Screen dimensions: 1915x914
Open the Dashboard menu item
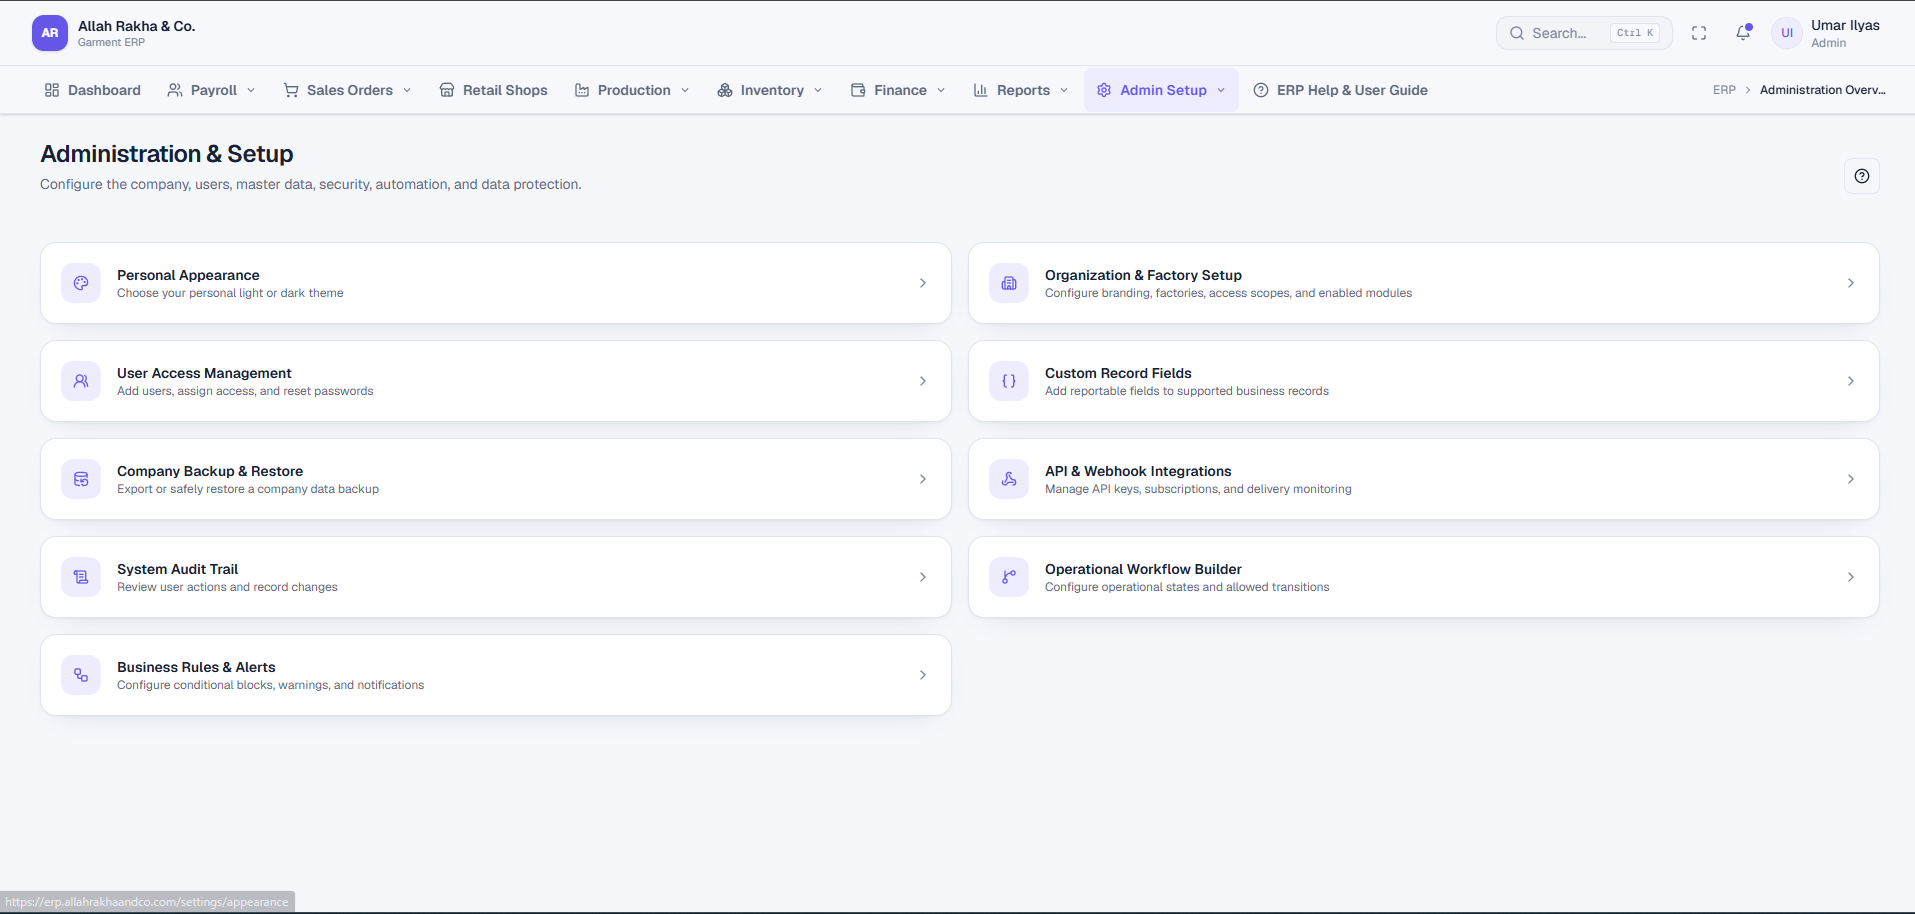[x=92, y=90]
